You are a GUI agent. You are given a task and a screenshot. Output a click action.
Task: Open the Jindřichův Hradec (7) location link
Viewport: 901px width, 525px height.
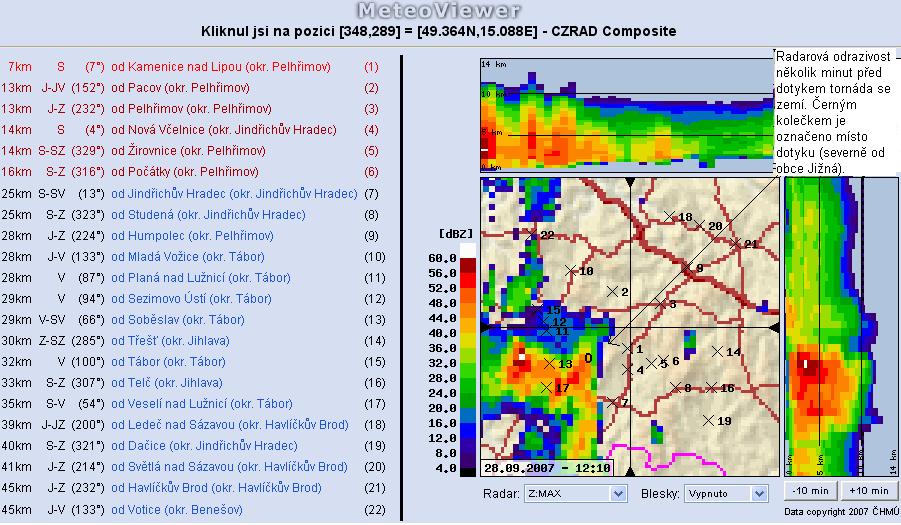(234, 193)
